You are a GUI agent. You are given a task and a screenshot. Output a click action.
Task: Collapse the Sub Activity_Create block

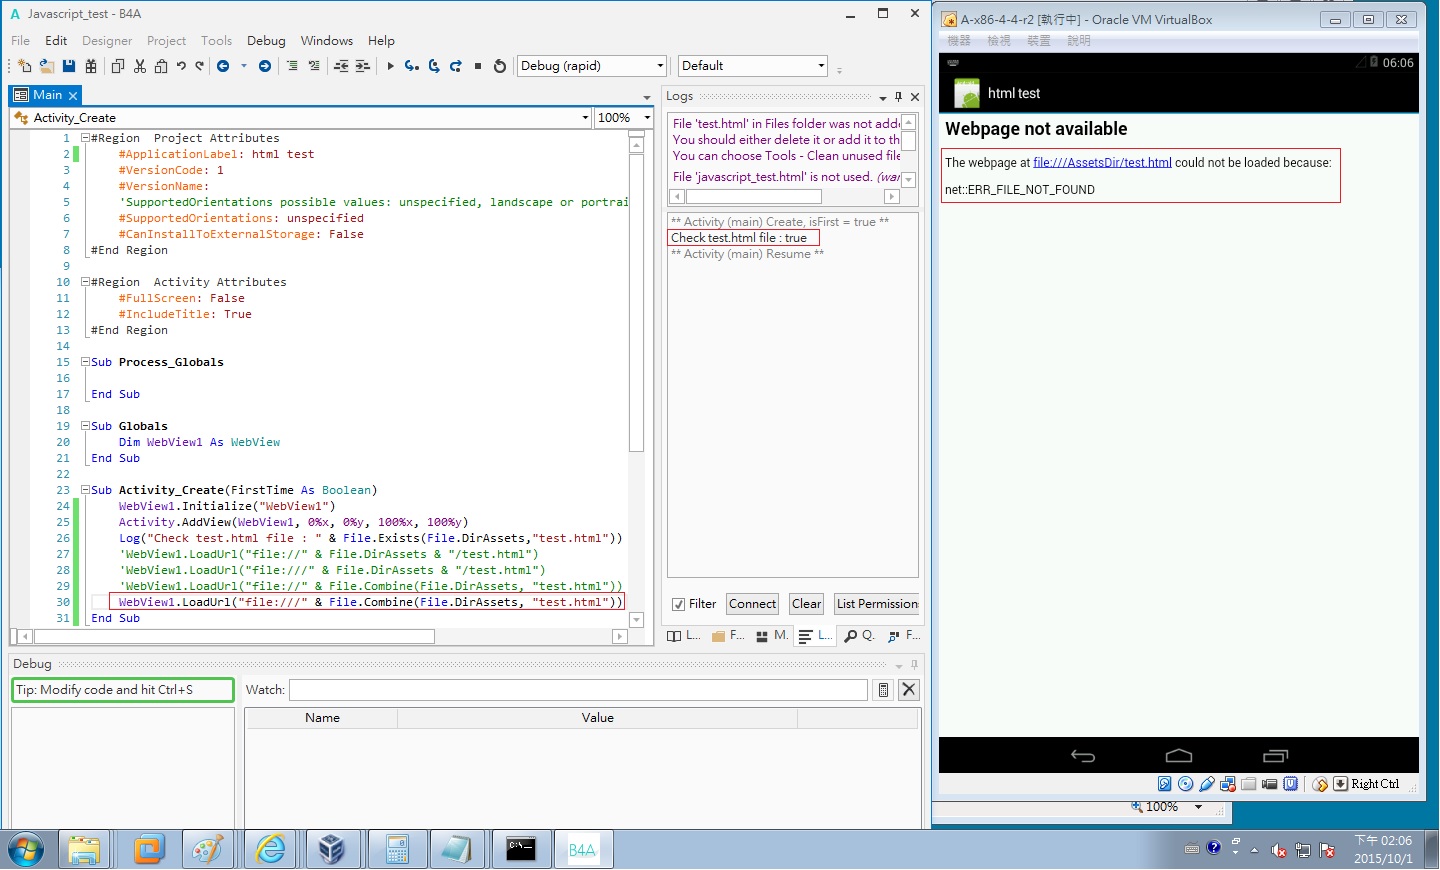[85, 490]
